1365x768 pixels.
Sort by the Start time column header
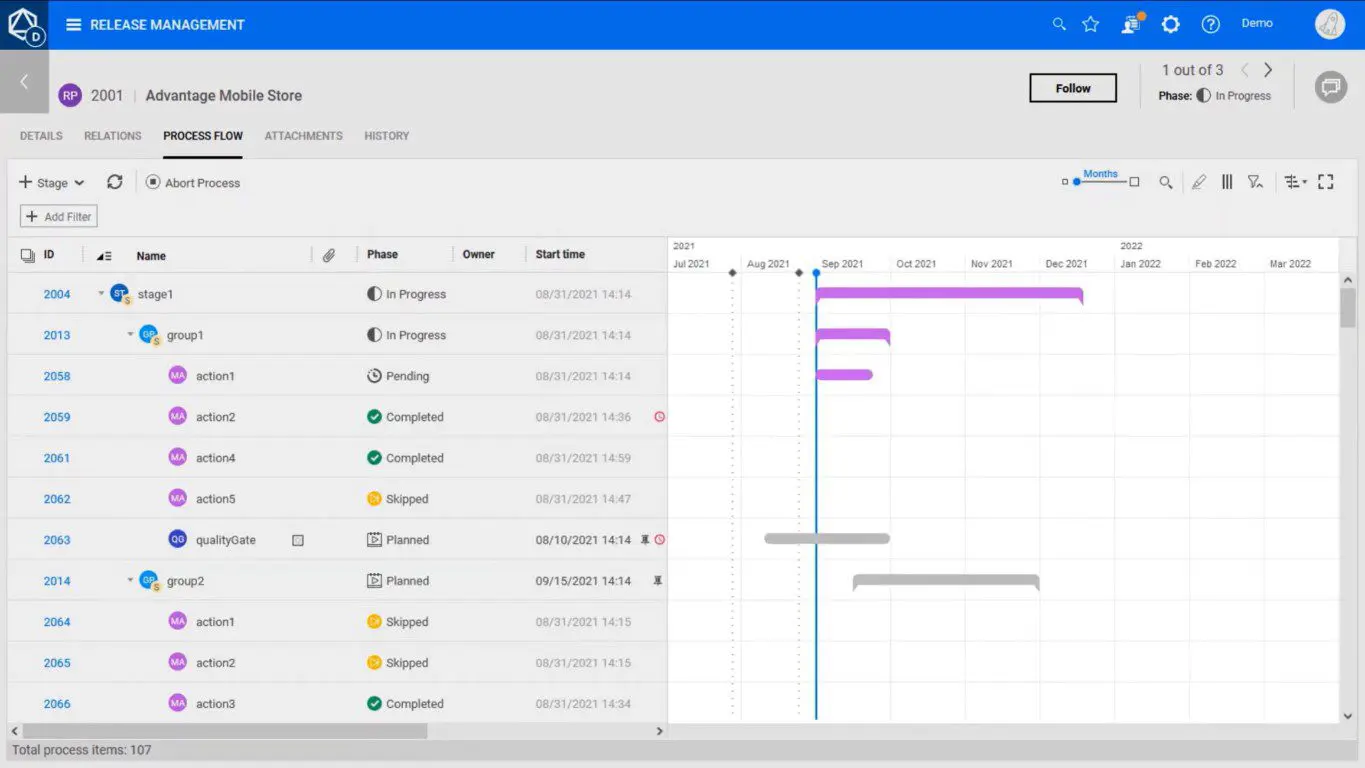coord(560,255)
